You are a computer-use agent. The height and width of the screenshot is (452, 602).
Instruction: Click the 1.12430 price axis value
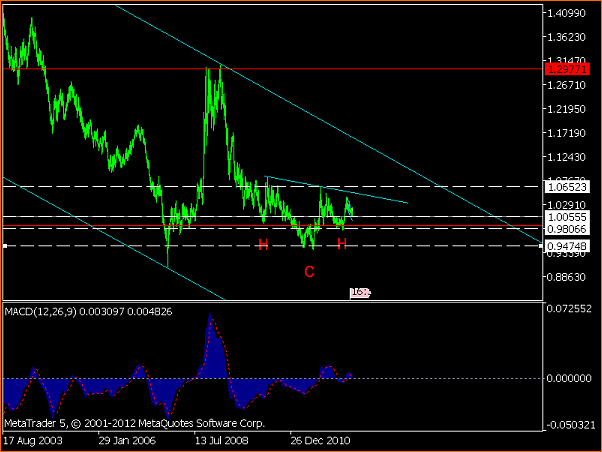566,157
